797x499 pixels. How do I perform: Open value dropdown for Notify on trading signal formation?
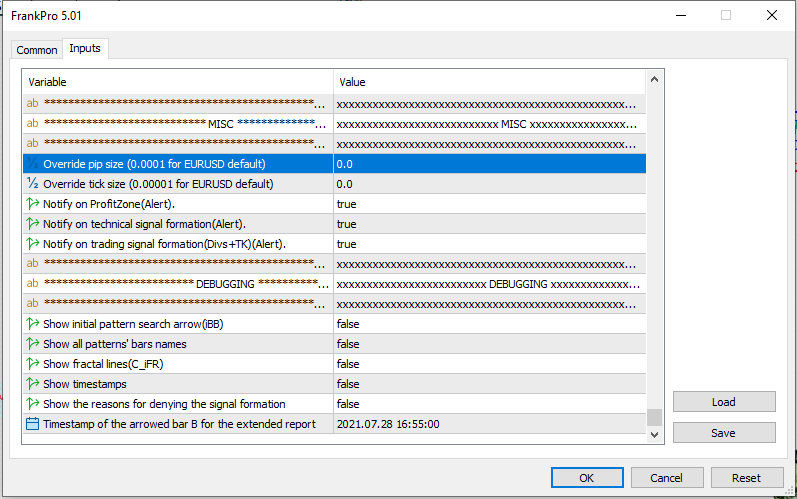[488, 244]
